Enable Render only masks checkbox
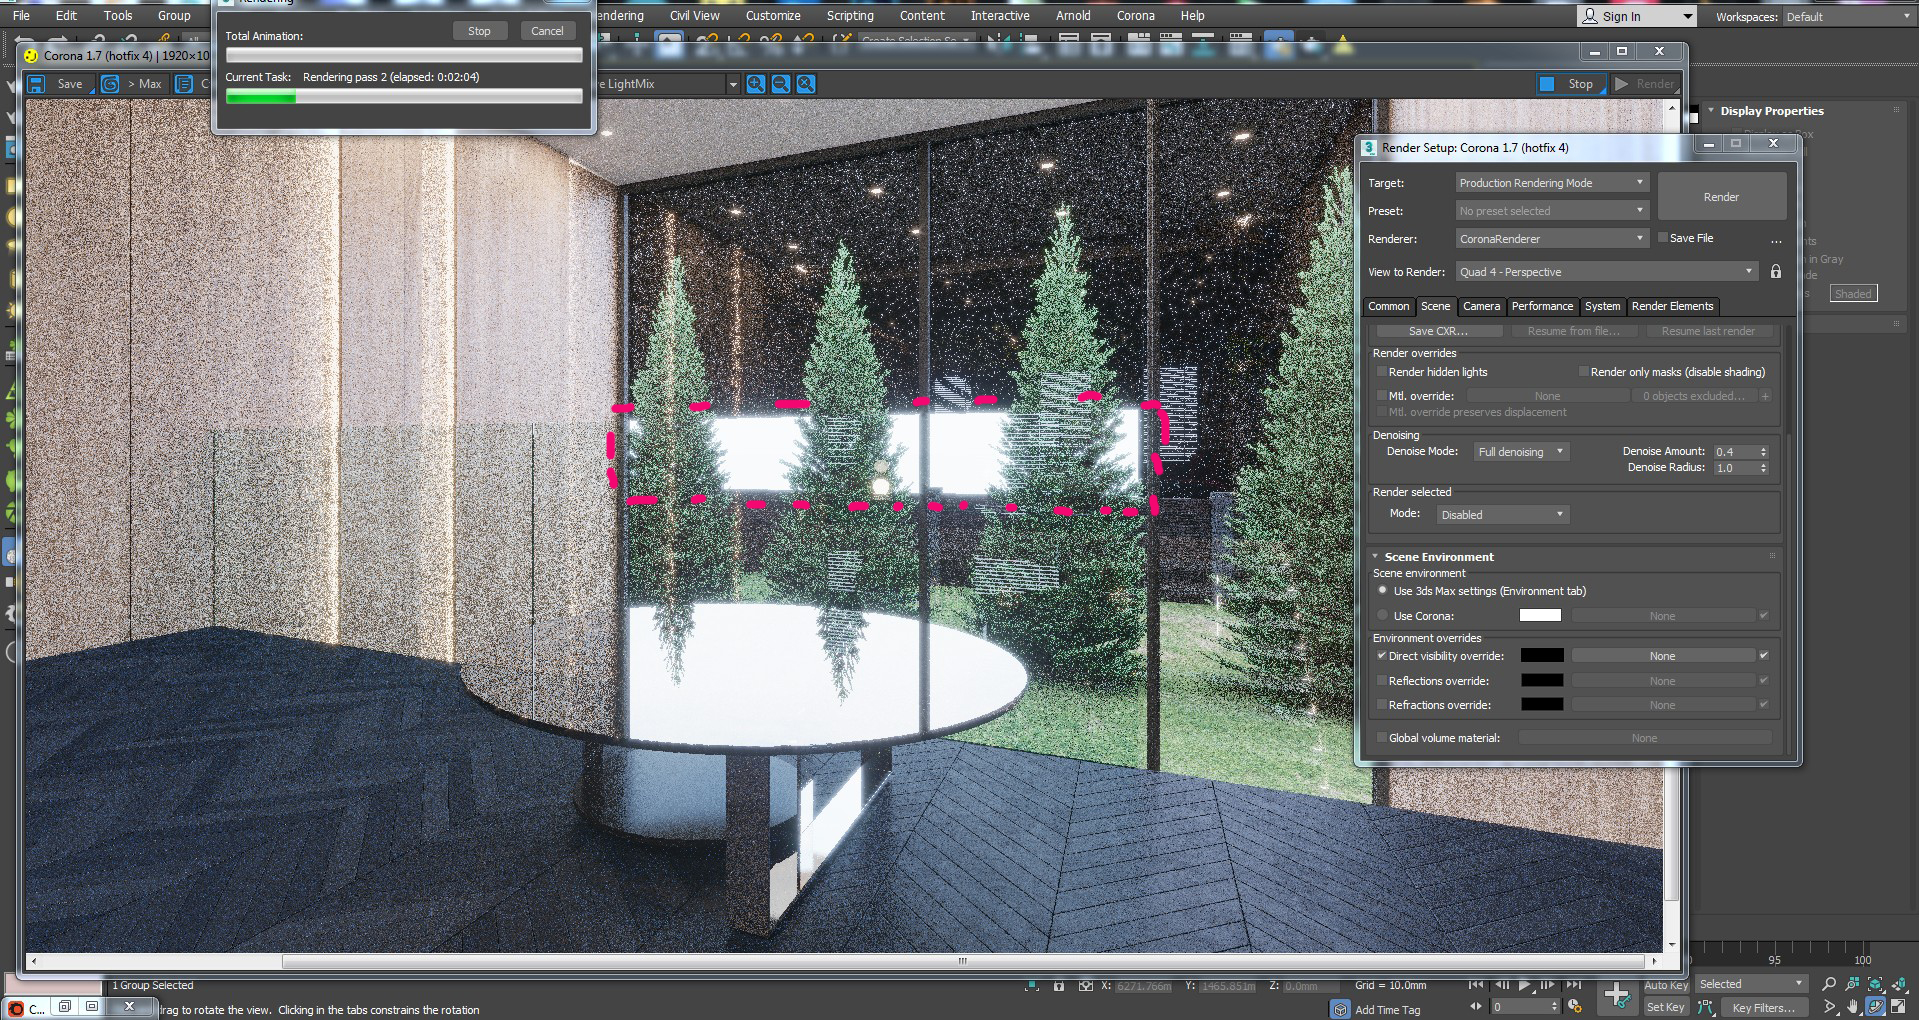This screenshot has height=1020, width=1919. [x=1584, y=372]
